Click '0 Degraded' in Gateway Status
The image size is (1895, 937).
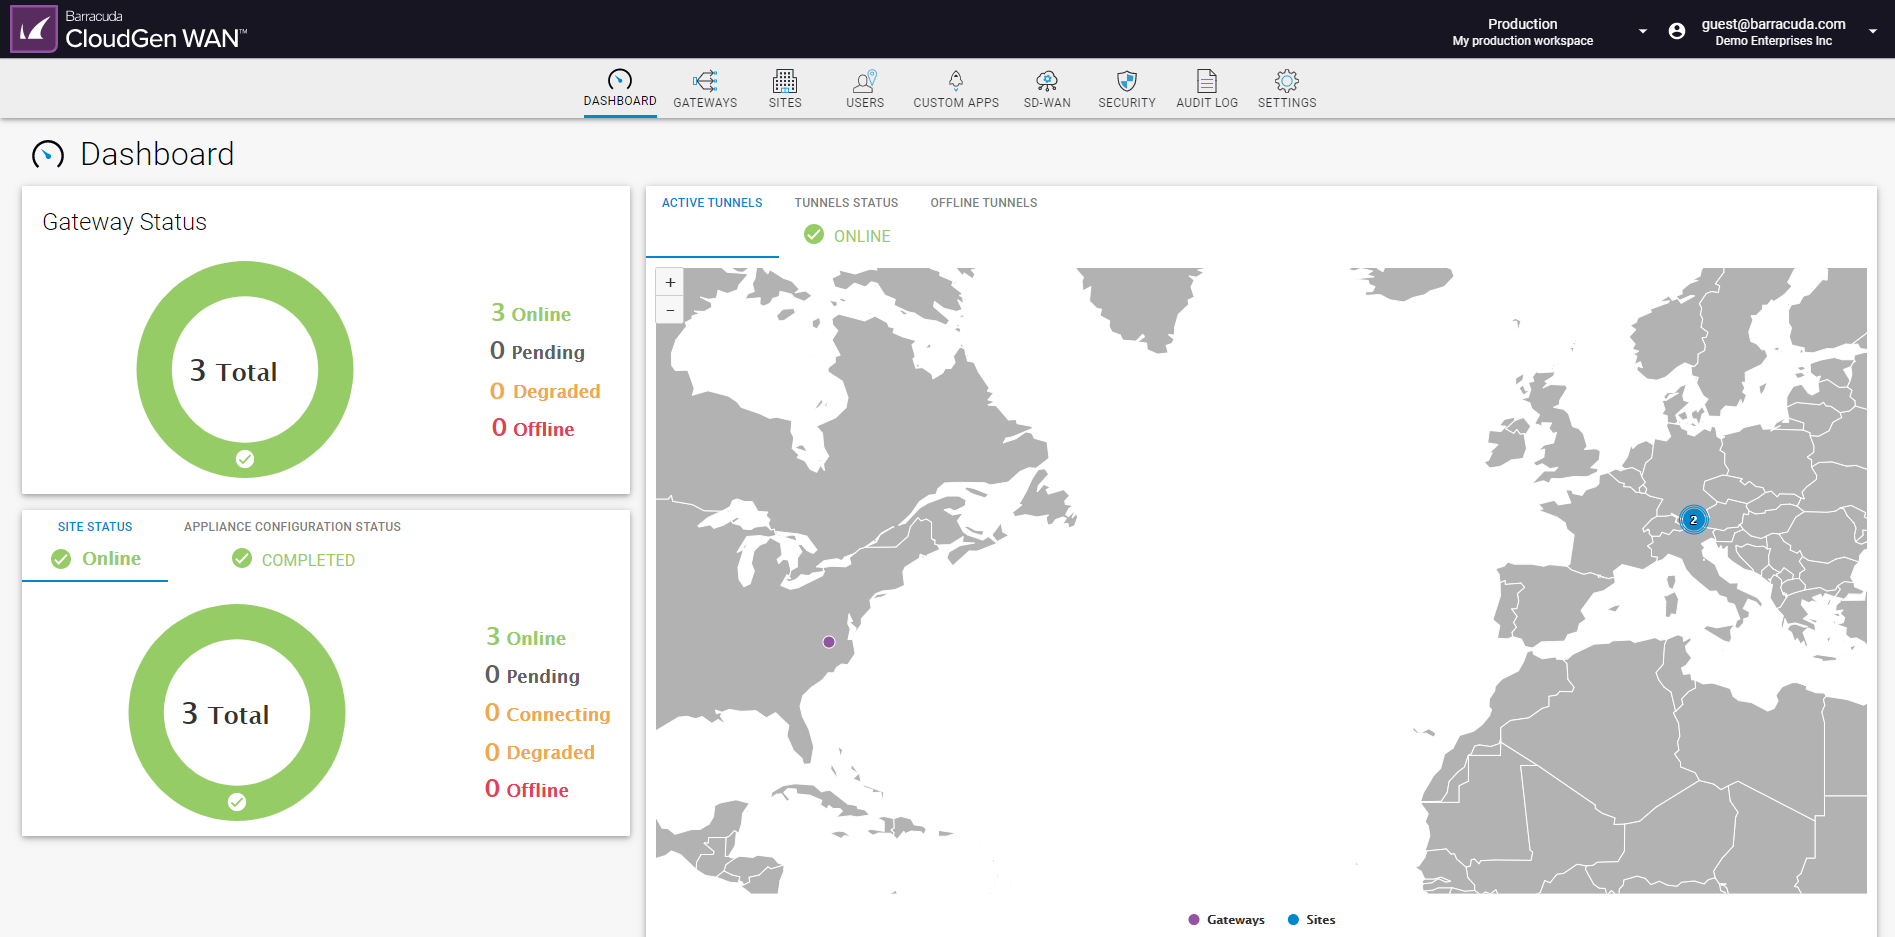tap(545, 390)
